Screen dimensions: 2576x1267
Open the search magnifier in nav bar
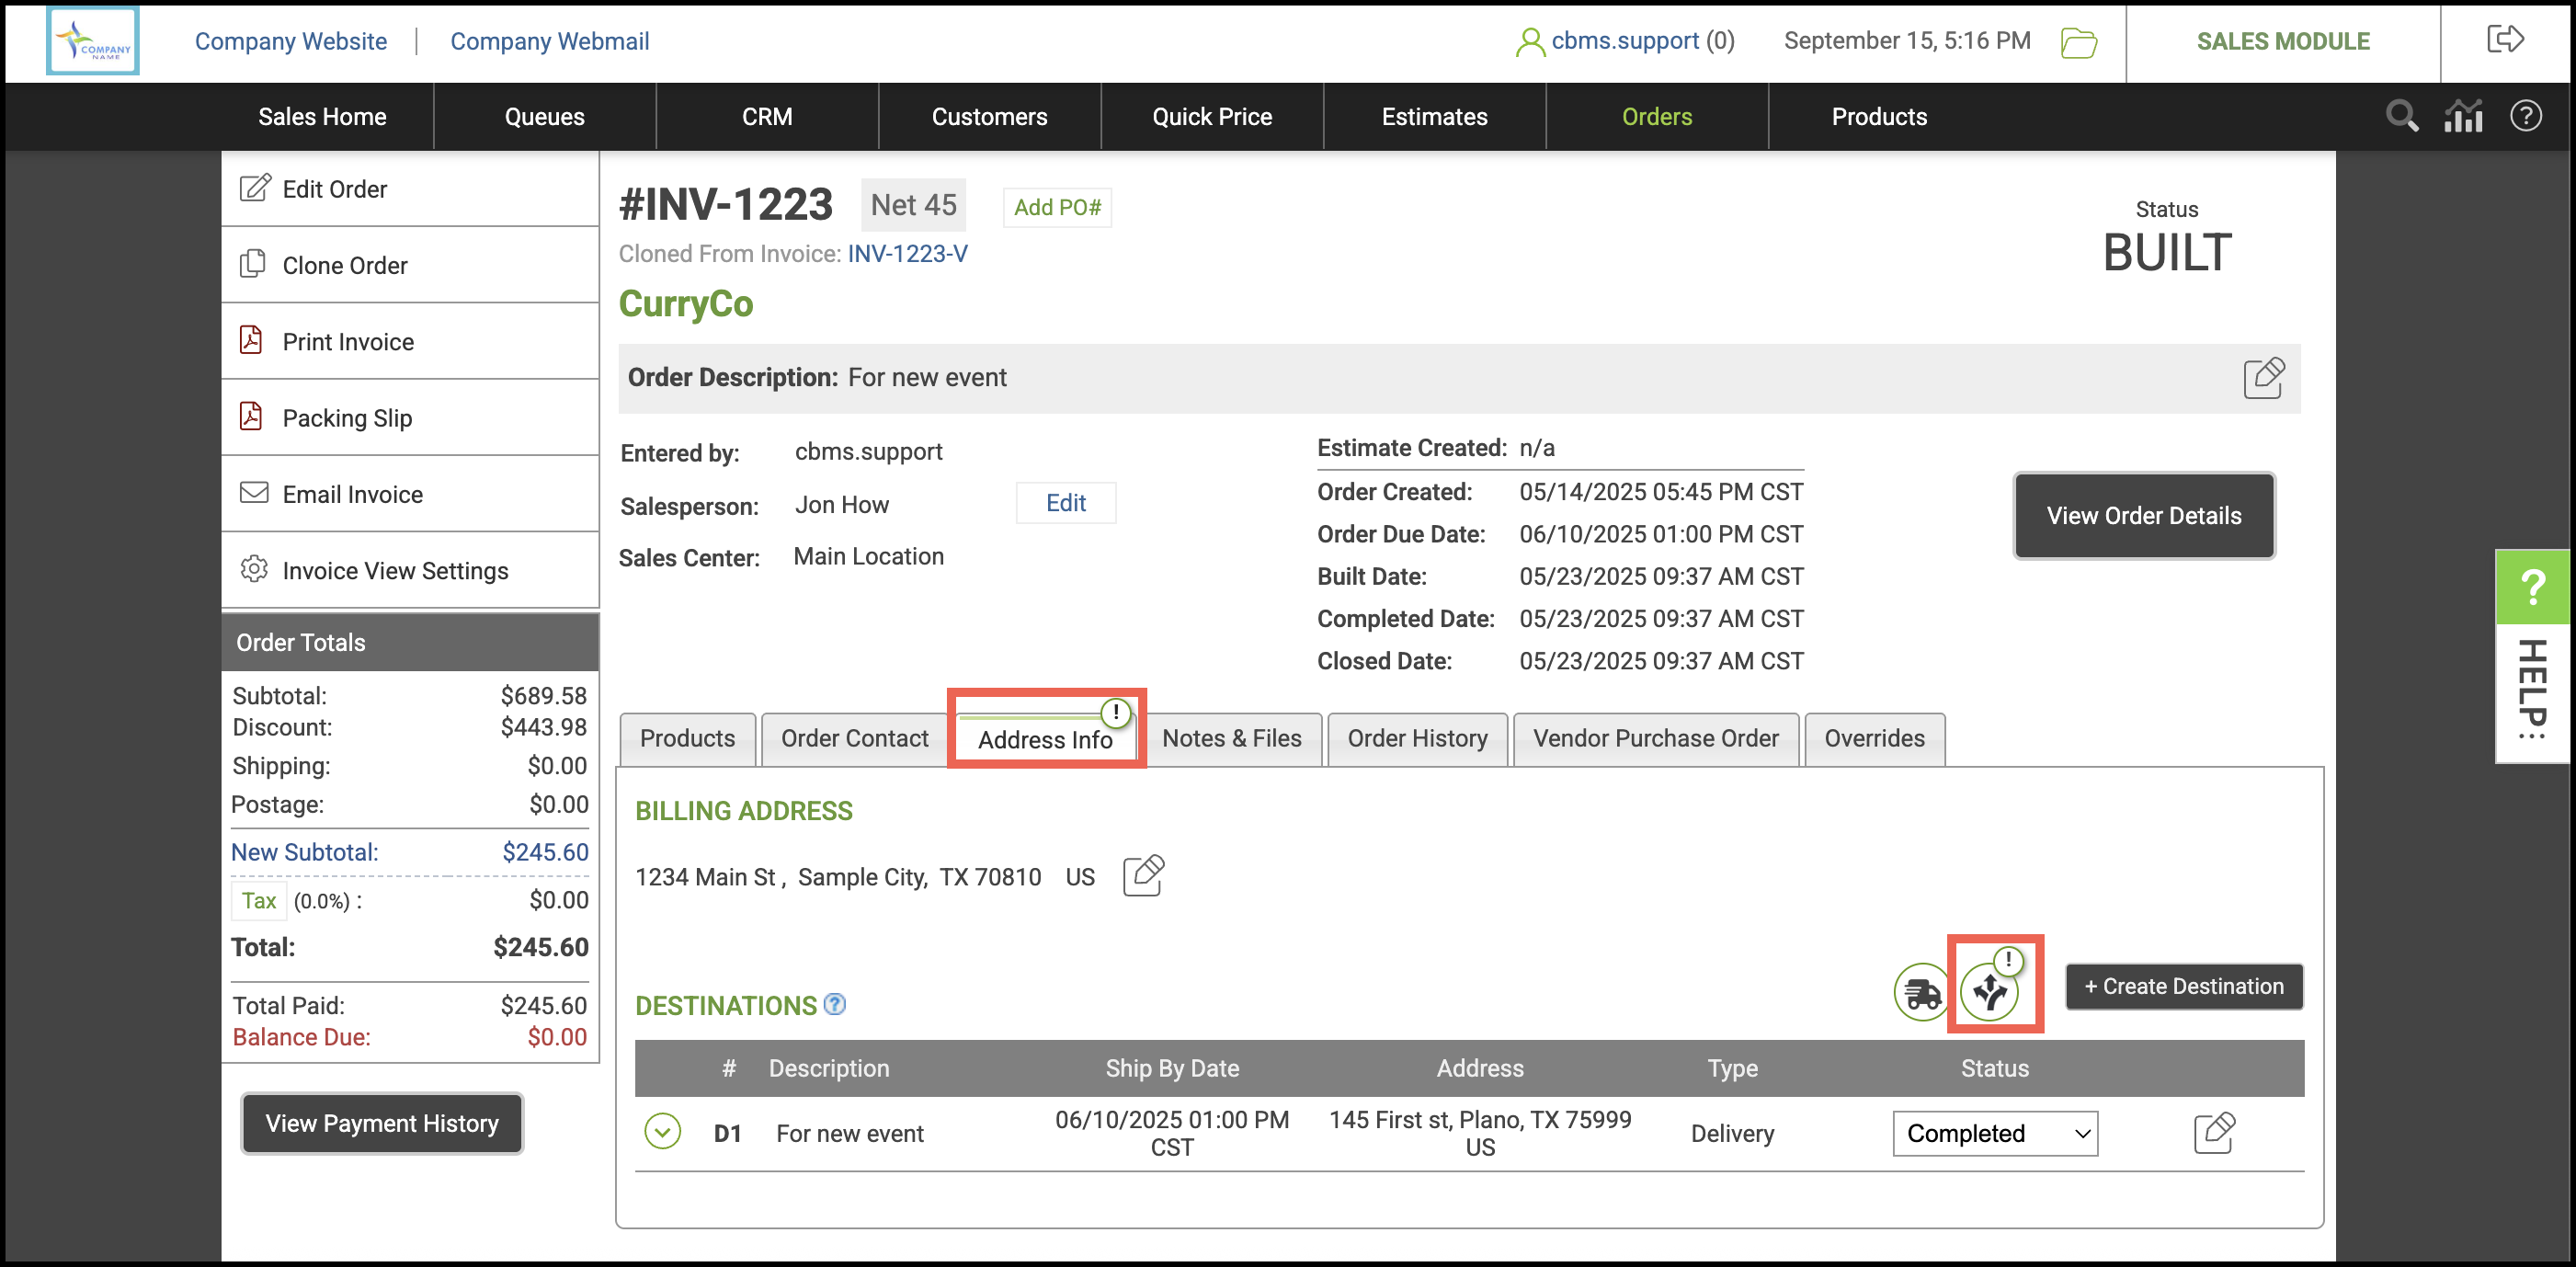[x=2401, y=116]
